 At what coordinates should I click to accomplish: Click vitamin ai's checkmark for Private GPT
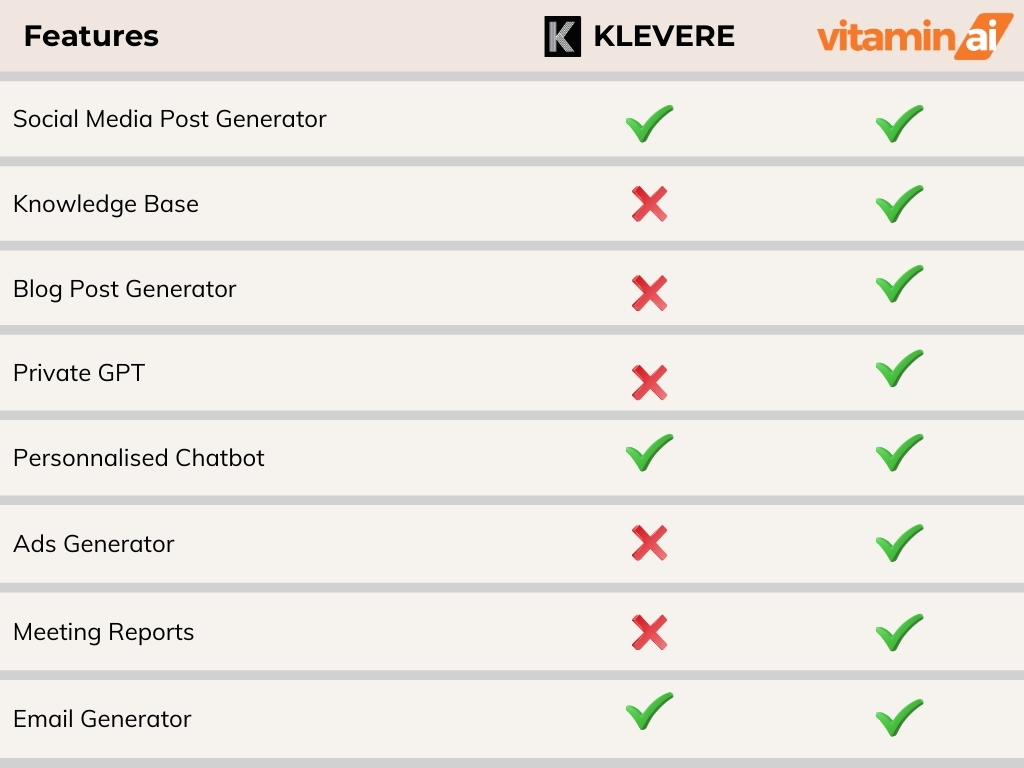coord(899,368)
